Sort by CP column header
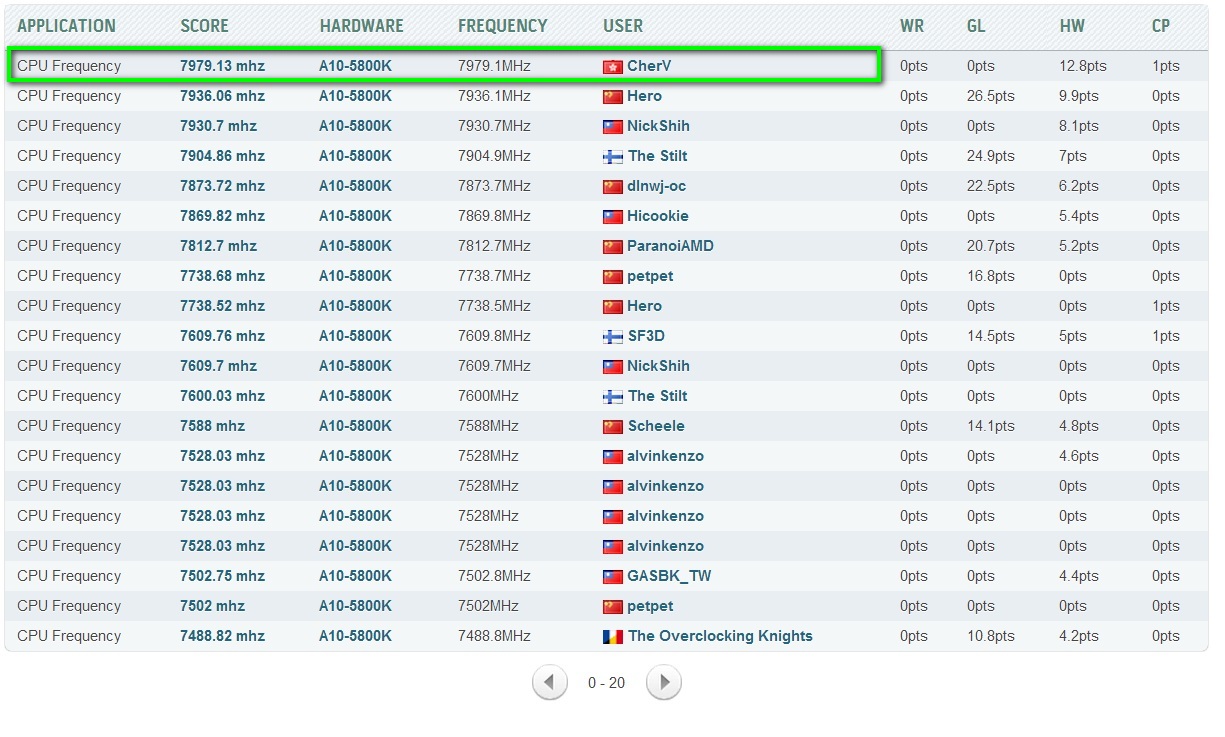 tap(1161, 26)
